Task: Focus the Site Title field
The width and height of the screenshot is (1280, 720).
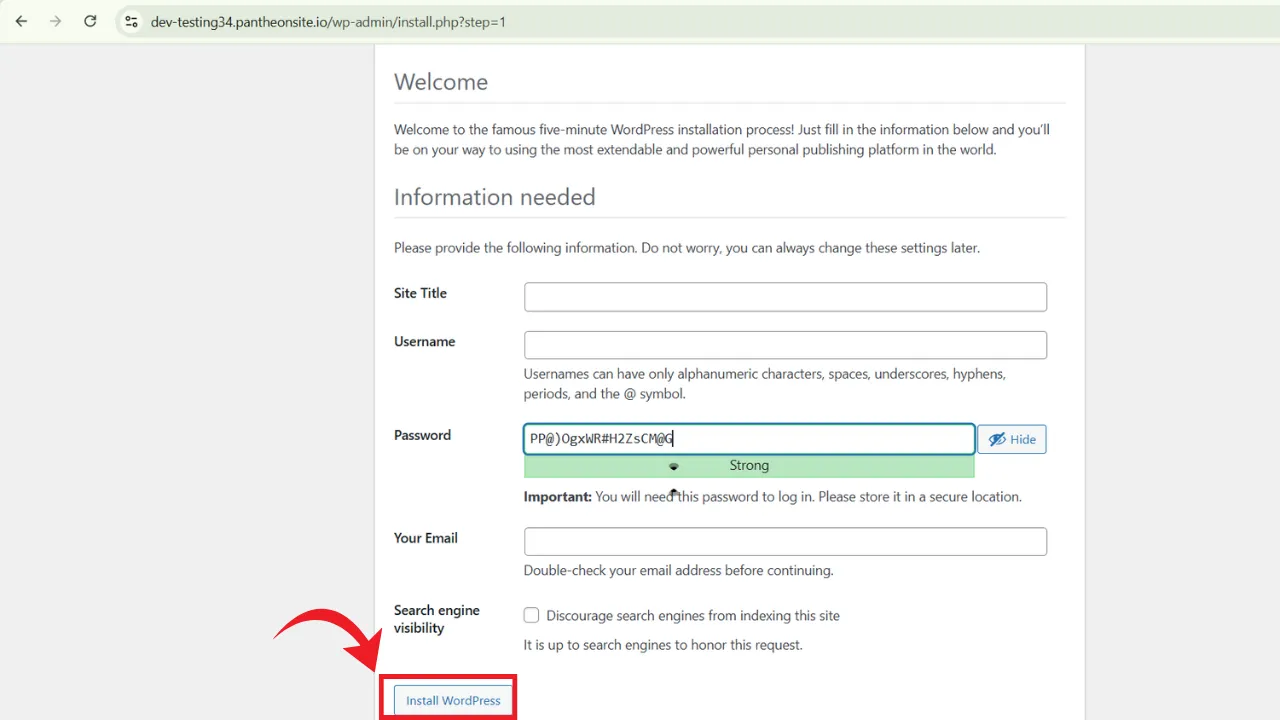Action: [x=785, y=297]
